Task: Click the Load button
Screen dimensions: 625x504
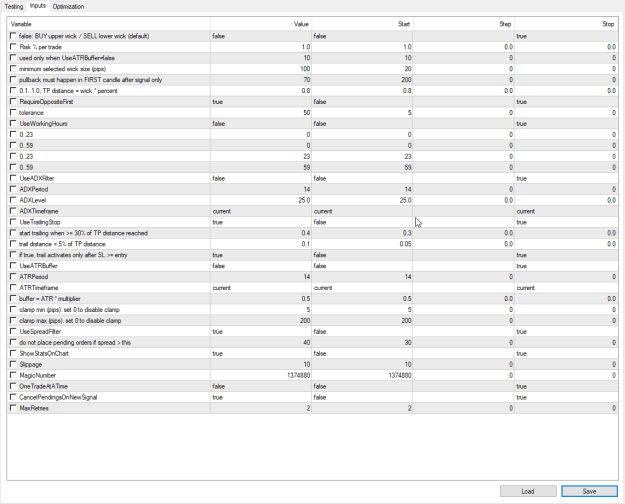Action: [x=528, y=491]
